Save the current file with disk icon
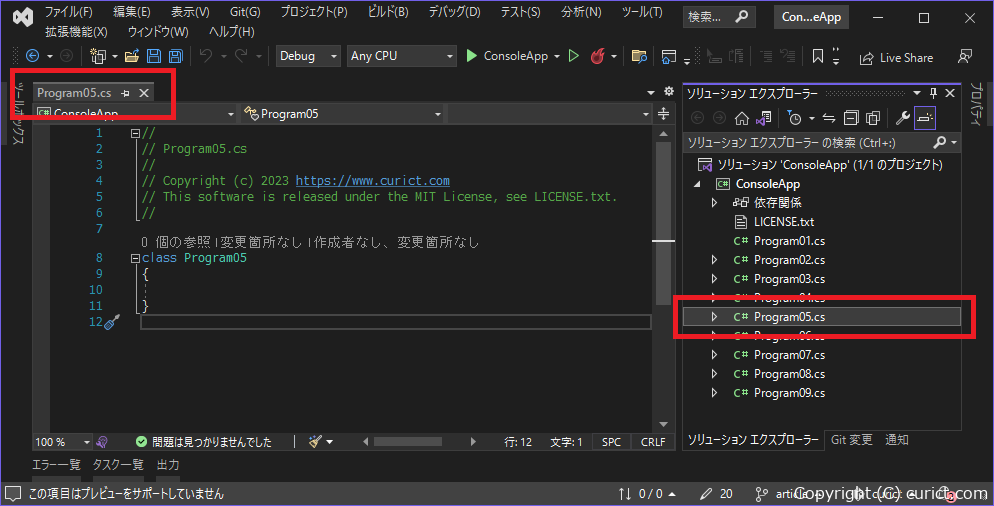The height and width of the screenshot is (506, 994). point(153,56)
